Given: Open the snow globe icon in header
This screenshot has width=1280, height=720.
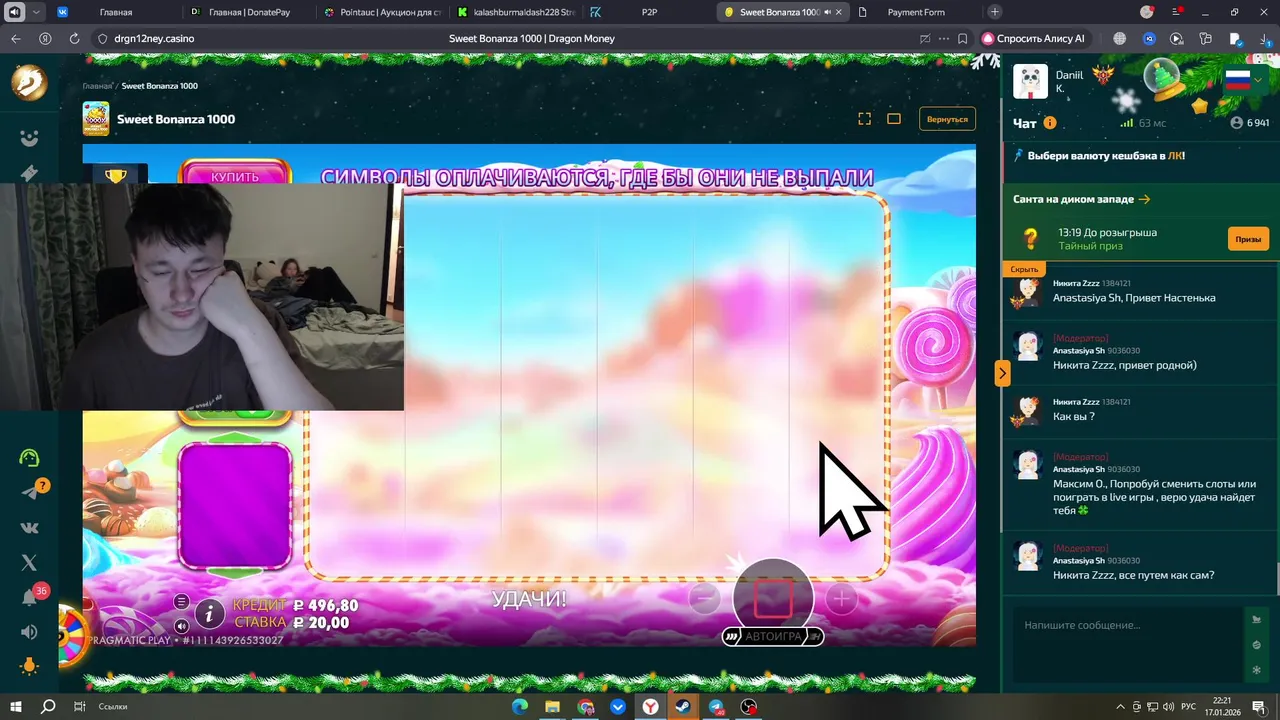Looking at the screenshot, I should pyautogui.click(x=1163, y=80).
